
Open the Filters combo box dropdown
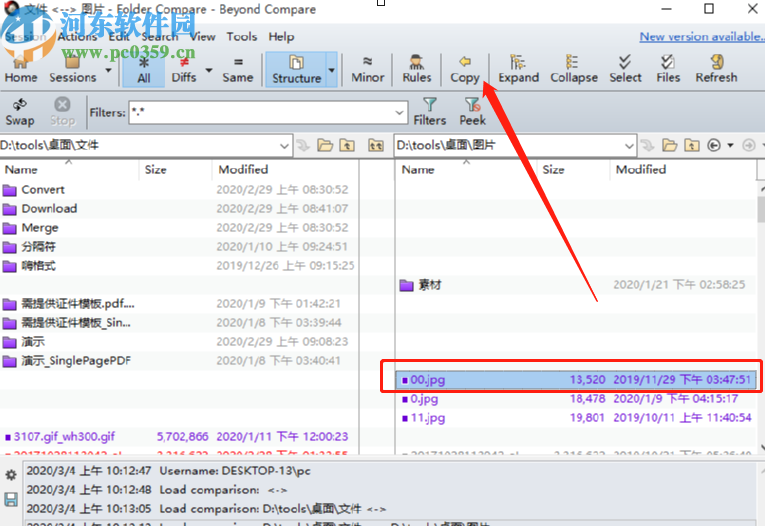[x=400, y=113]
